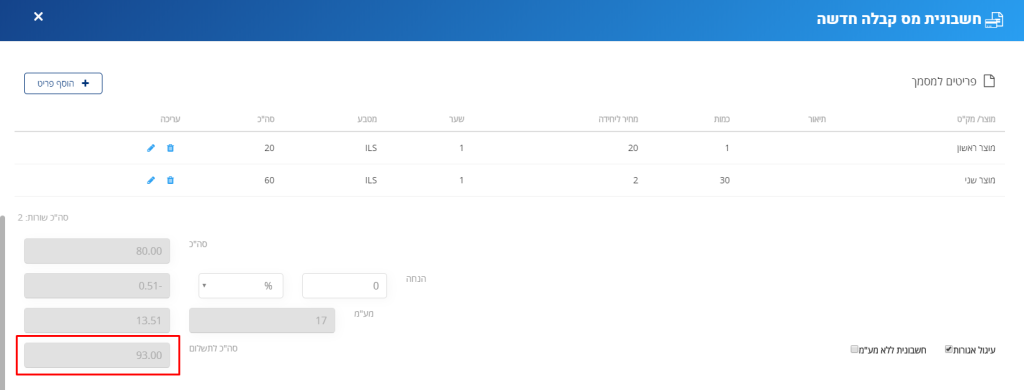Click the הנחה discount input field
Viewport: 1024px width, 390px height.
click(x=344, y=285)
